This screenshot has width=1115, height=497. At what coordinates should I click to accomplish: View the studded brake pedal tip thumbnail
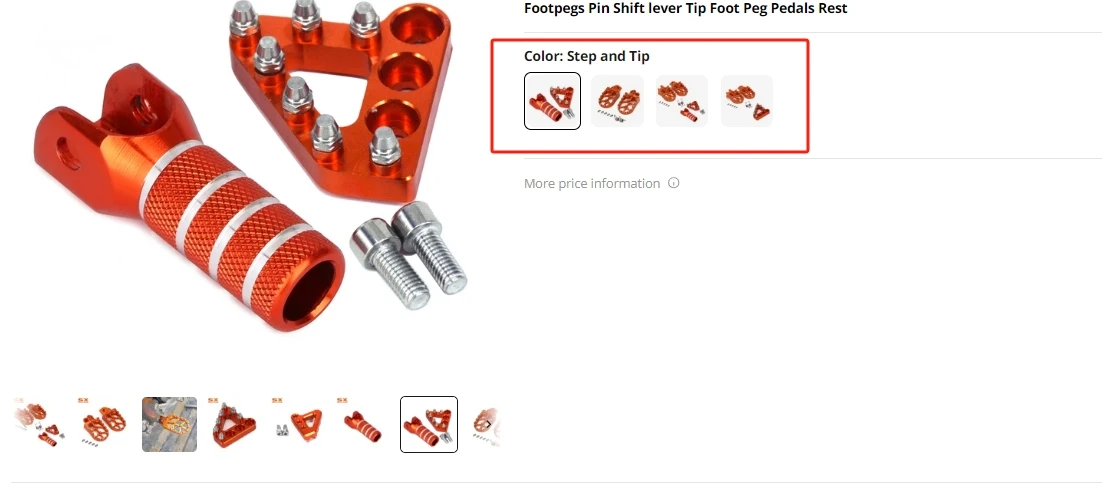tap(235, 424)
